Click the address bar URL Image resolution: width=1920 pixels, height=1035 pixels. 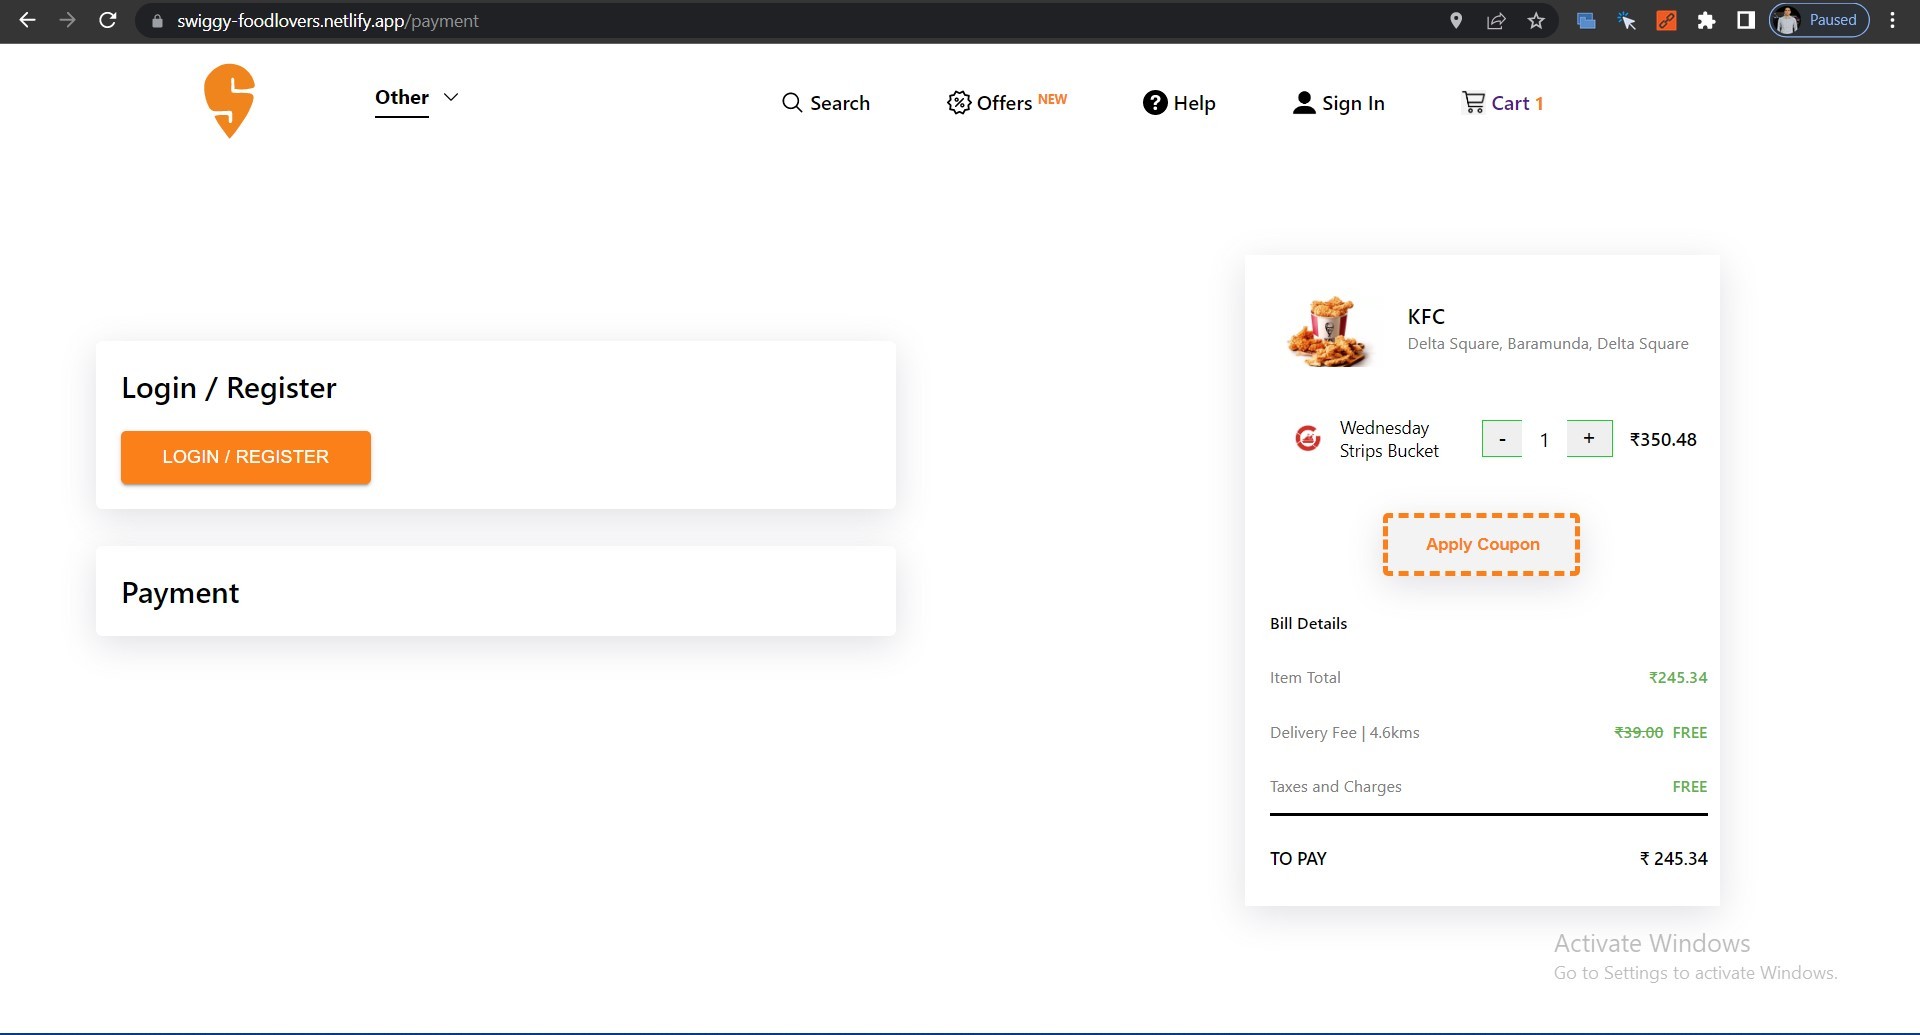tap(327, 21)
